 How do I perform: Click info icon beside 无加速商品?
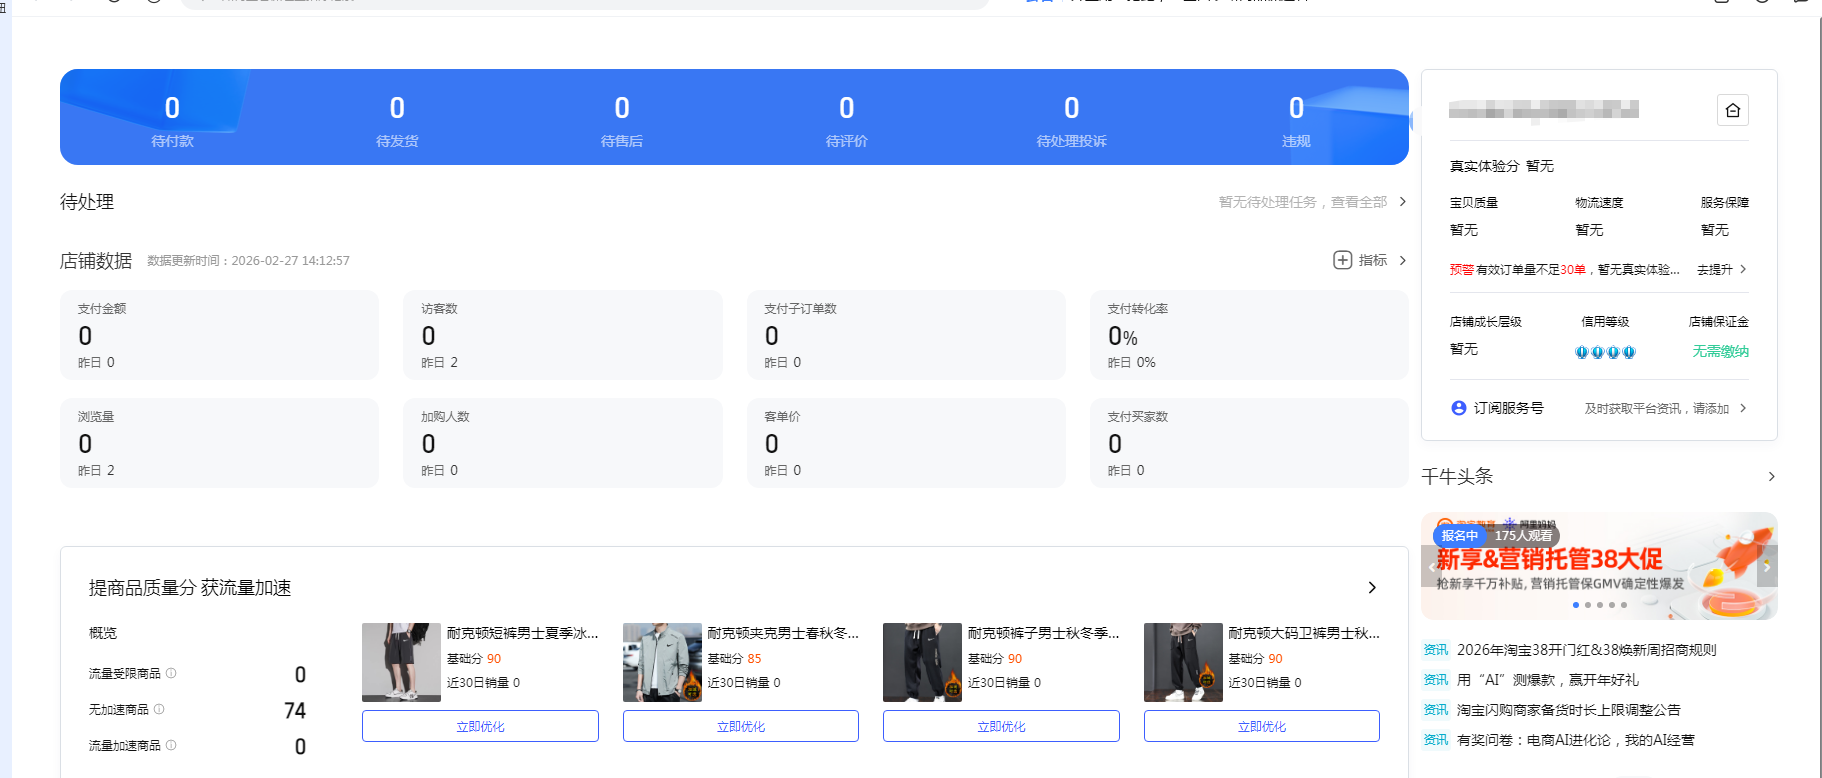point(159,709)
